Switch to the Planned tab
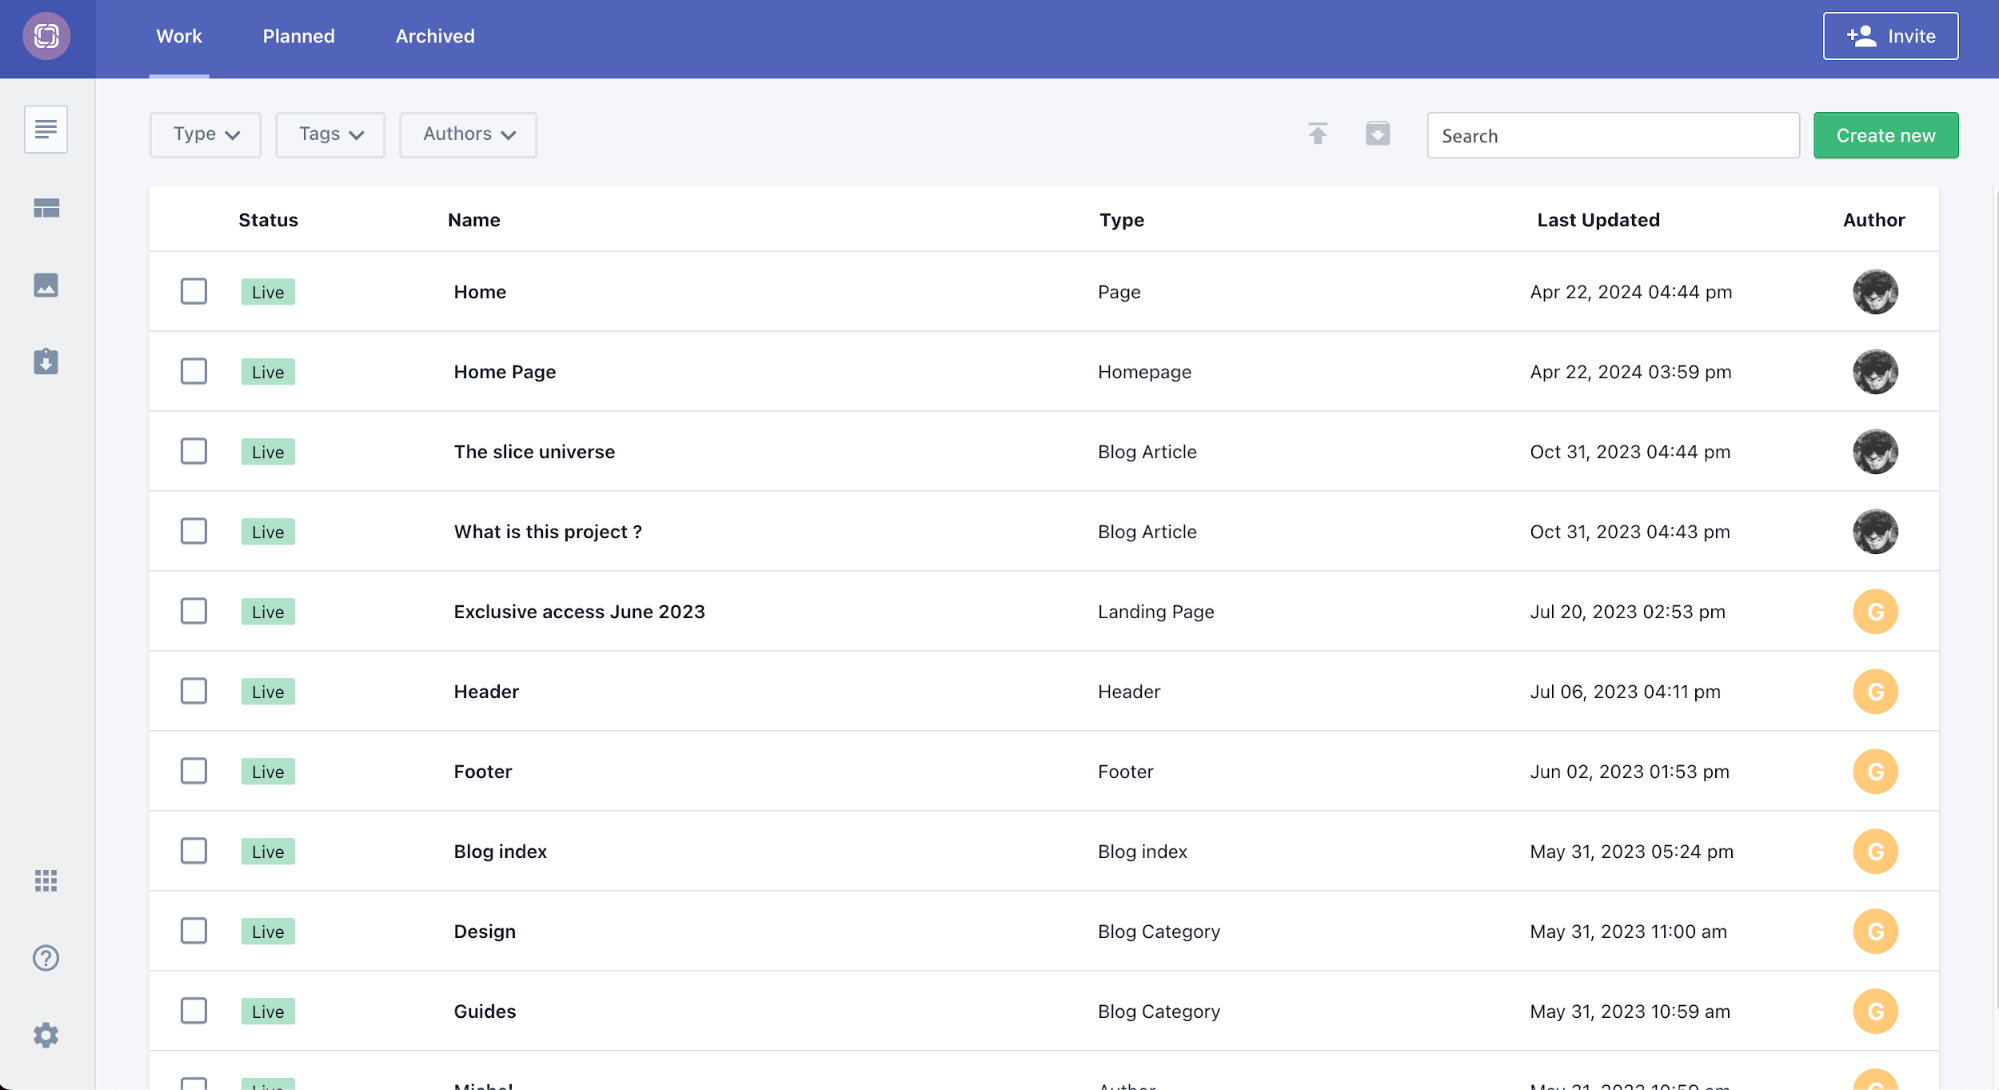This screenshot has width=1999, height=1090. click(298, 36)
